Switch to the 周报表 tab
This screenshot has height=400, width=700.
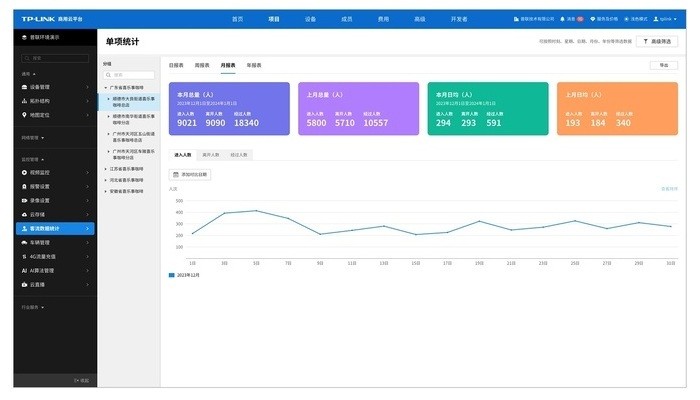click(x=202, y=64)
